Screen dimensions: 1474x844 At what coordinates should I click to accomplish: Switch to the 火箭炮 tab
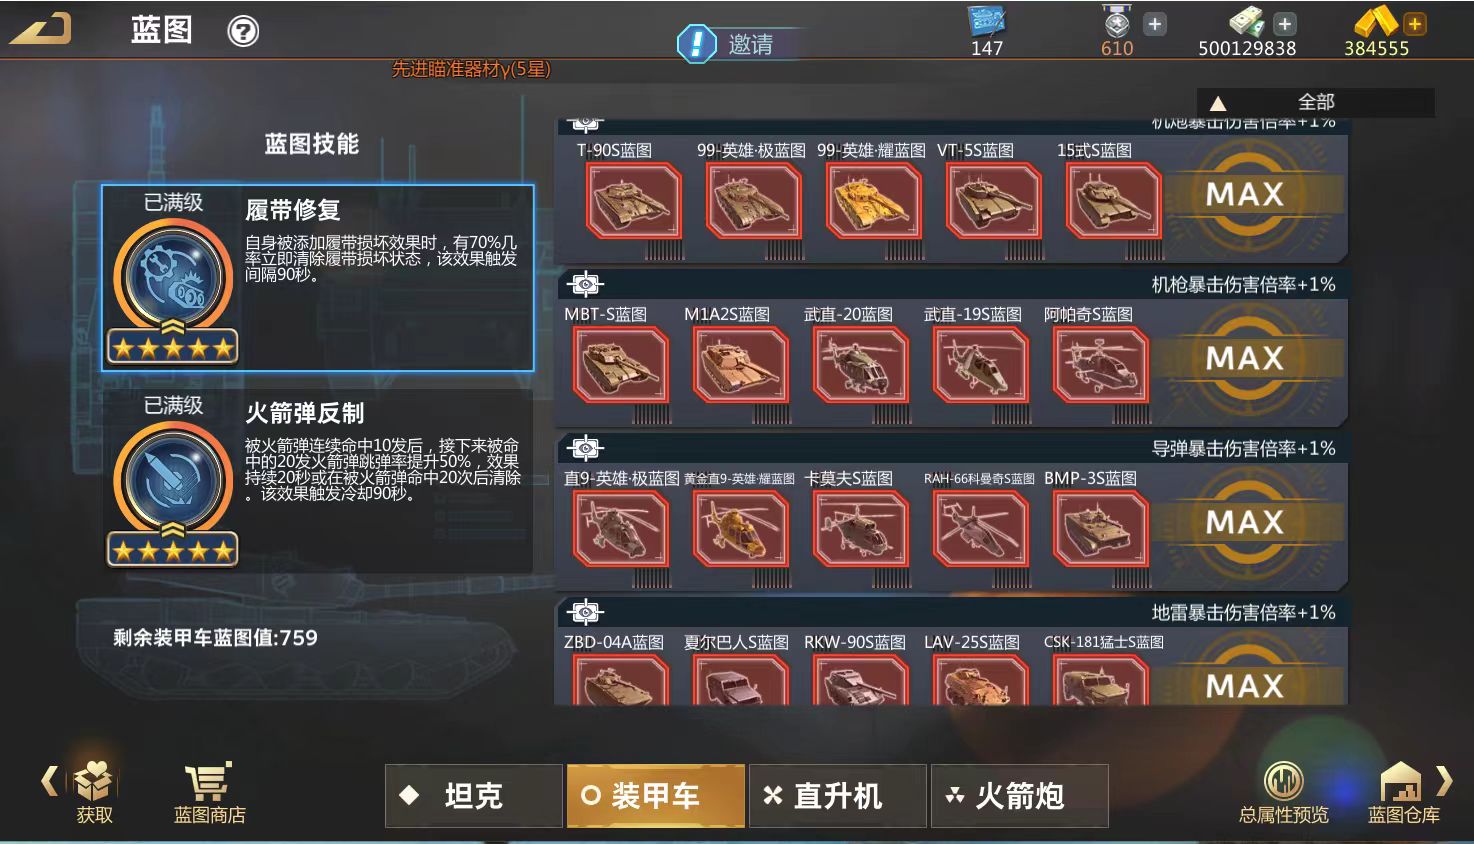[x=1019, y=796]
